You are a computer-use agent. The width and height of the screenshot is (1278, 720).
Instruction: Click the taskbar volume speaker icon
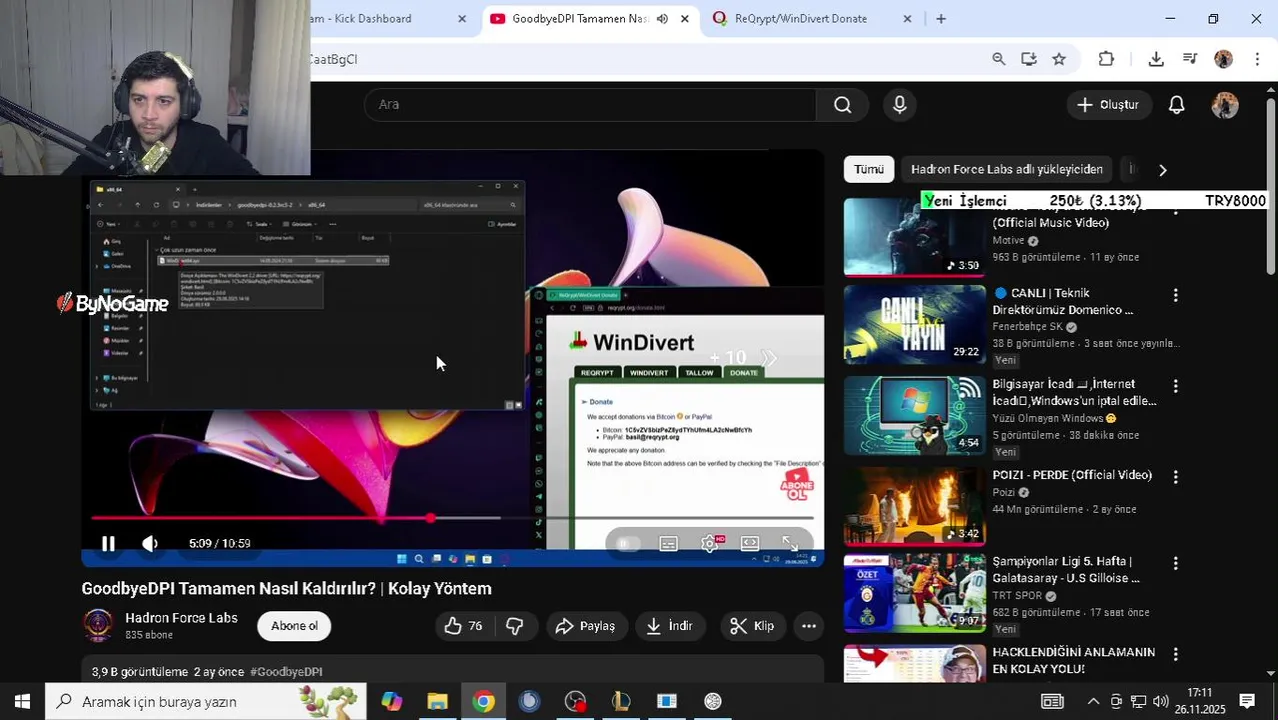(1160, 701)
